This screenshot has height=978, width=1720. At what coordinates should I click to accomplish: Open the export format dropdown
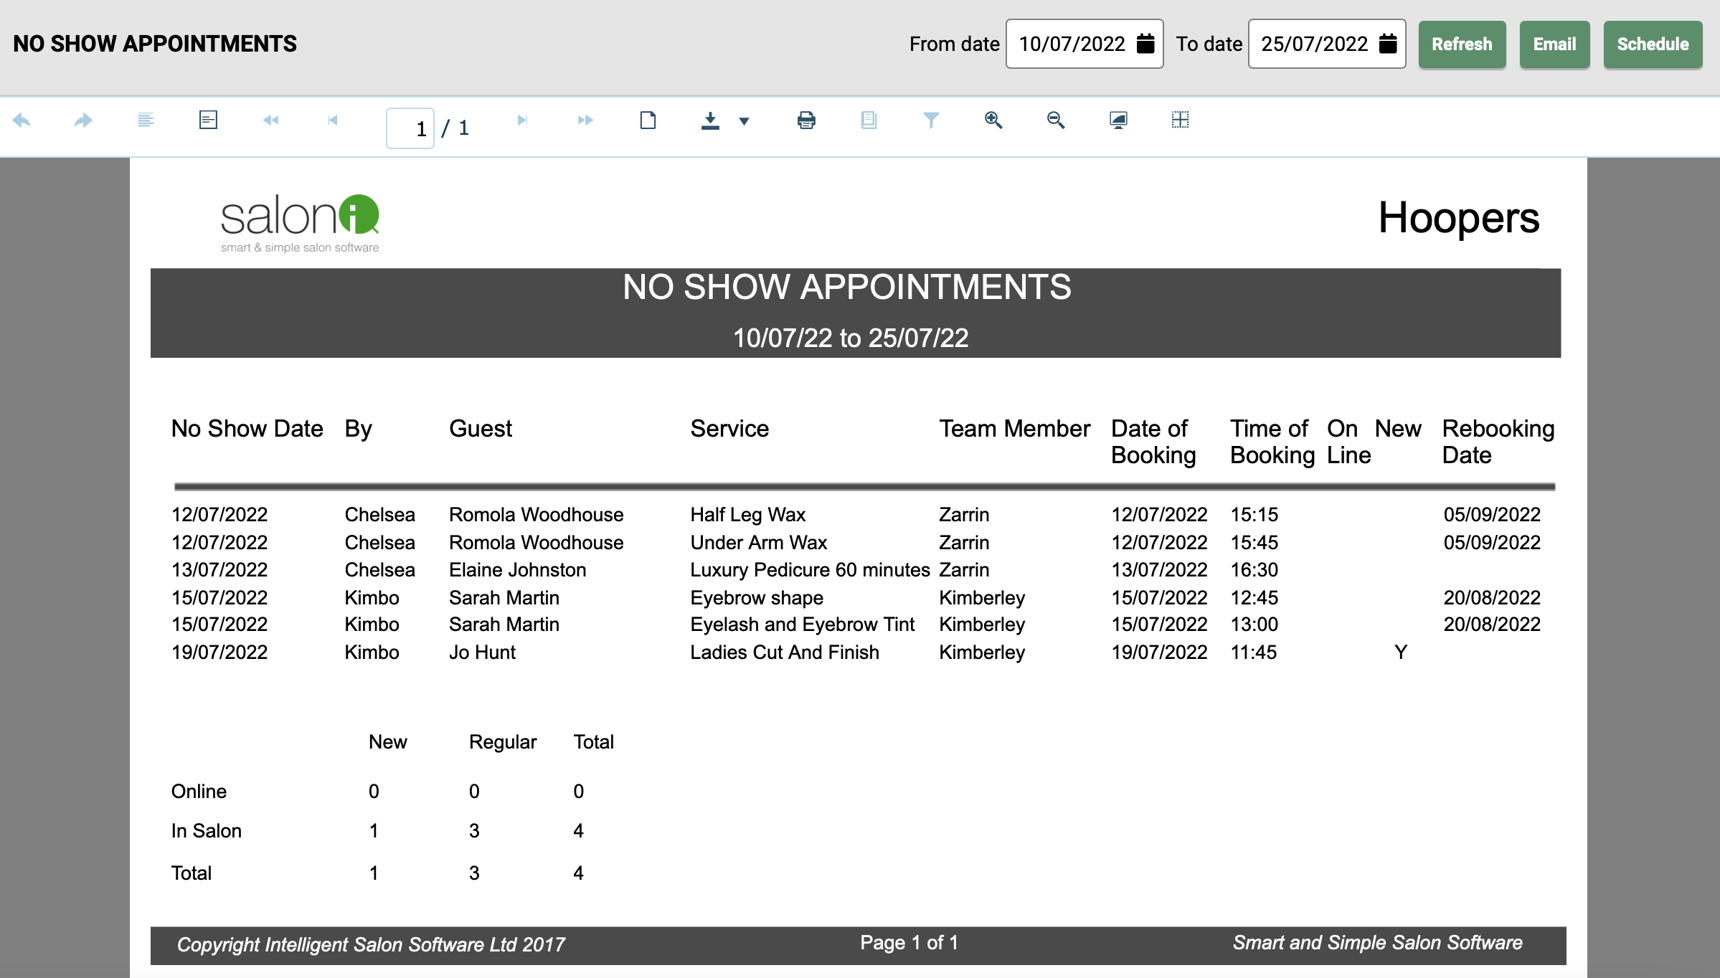click(744, 122)
